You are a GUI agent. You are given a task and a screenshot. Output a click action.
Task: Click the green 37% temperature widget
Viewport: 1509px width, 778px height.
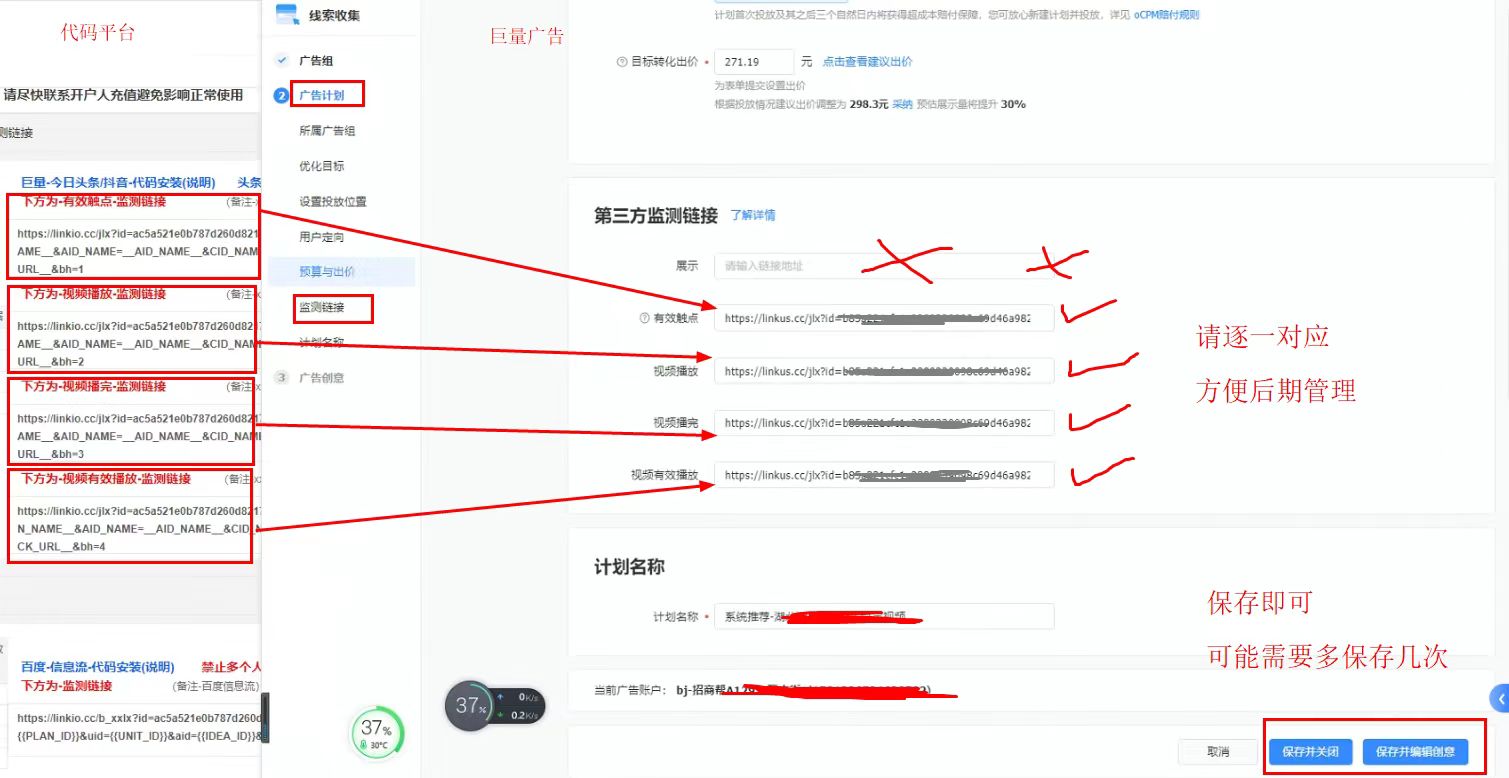tap(377, 734)
